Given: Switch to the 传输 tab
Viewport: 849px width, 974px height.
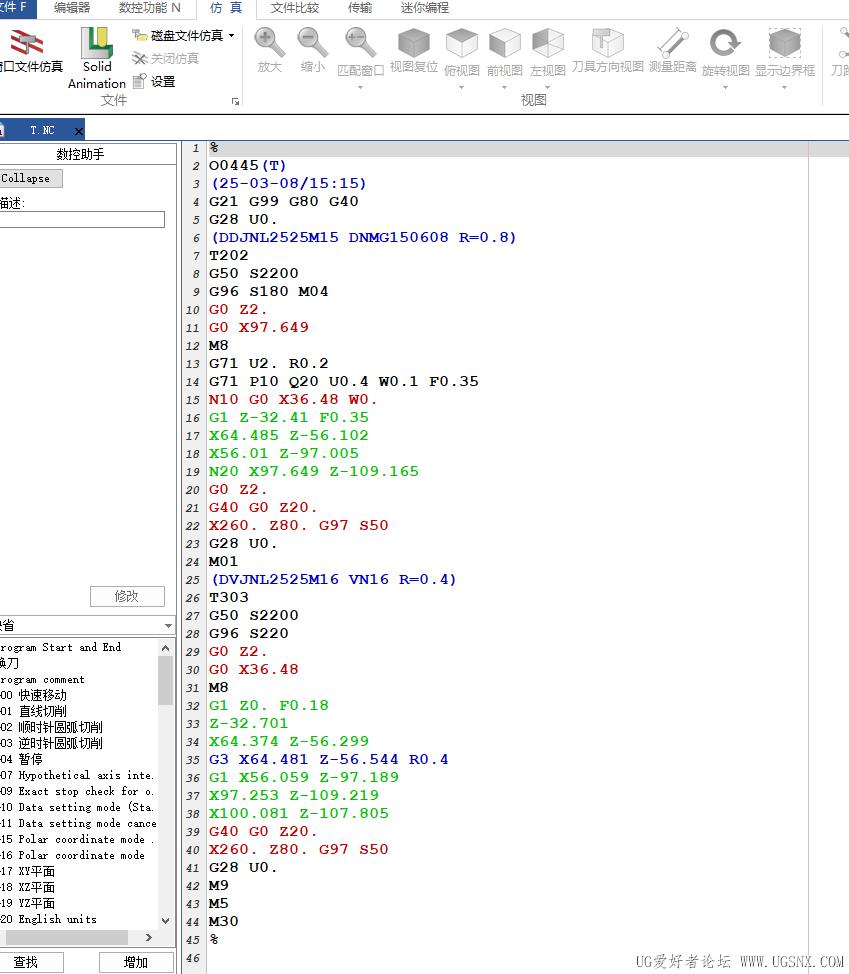Looking at the screenshot, I should 360,7.
